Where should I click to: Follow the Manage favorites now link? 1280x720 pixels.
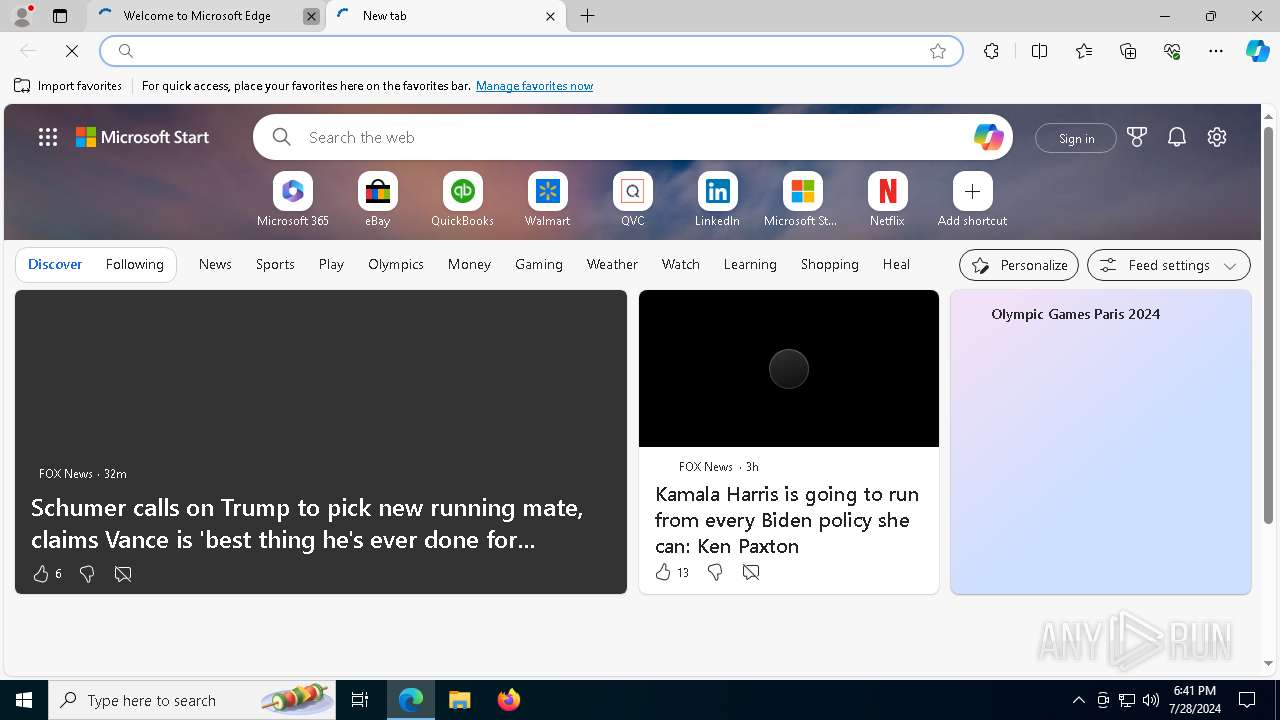coord(534,86)
